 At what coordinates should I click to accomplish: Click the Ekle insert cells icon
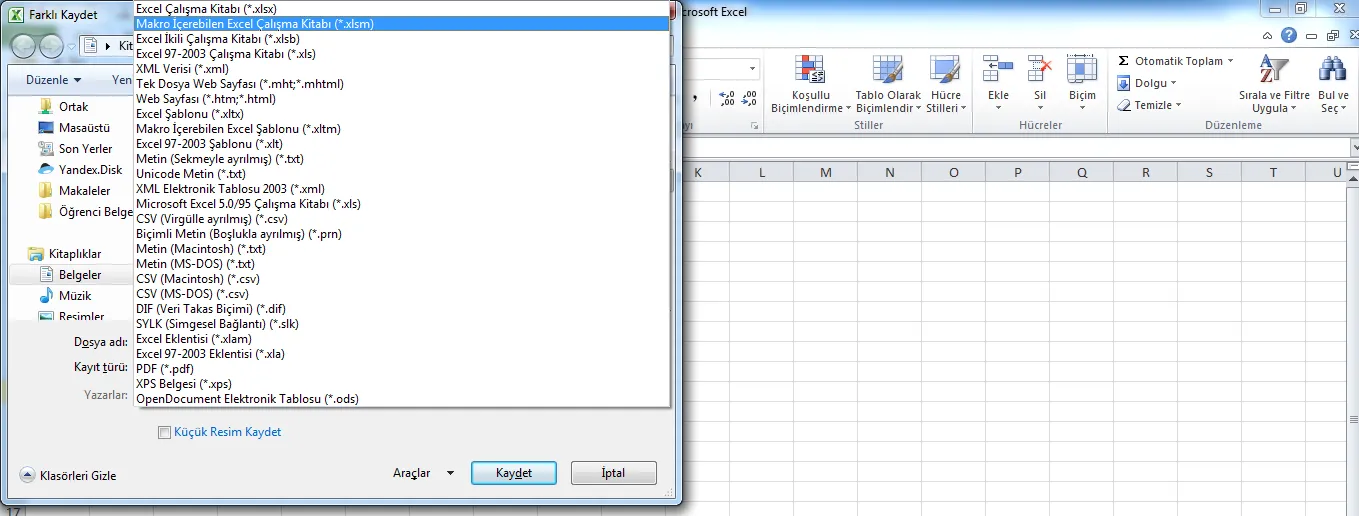tap(998, 70)
